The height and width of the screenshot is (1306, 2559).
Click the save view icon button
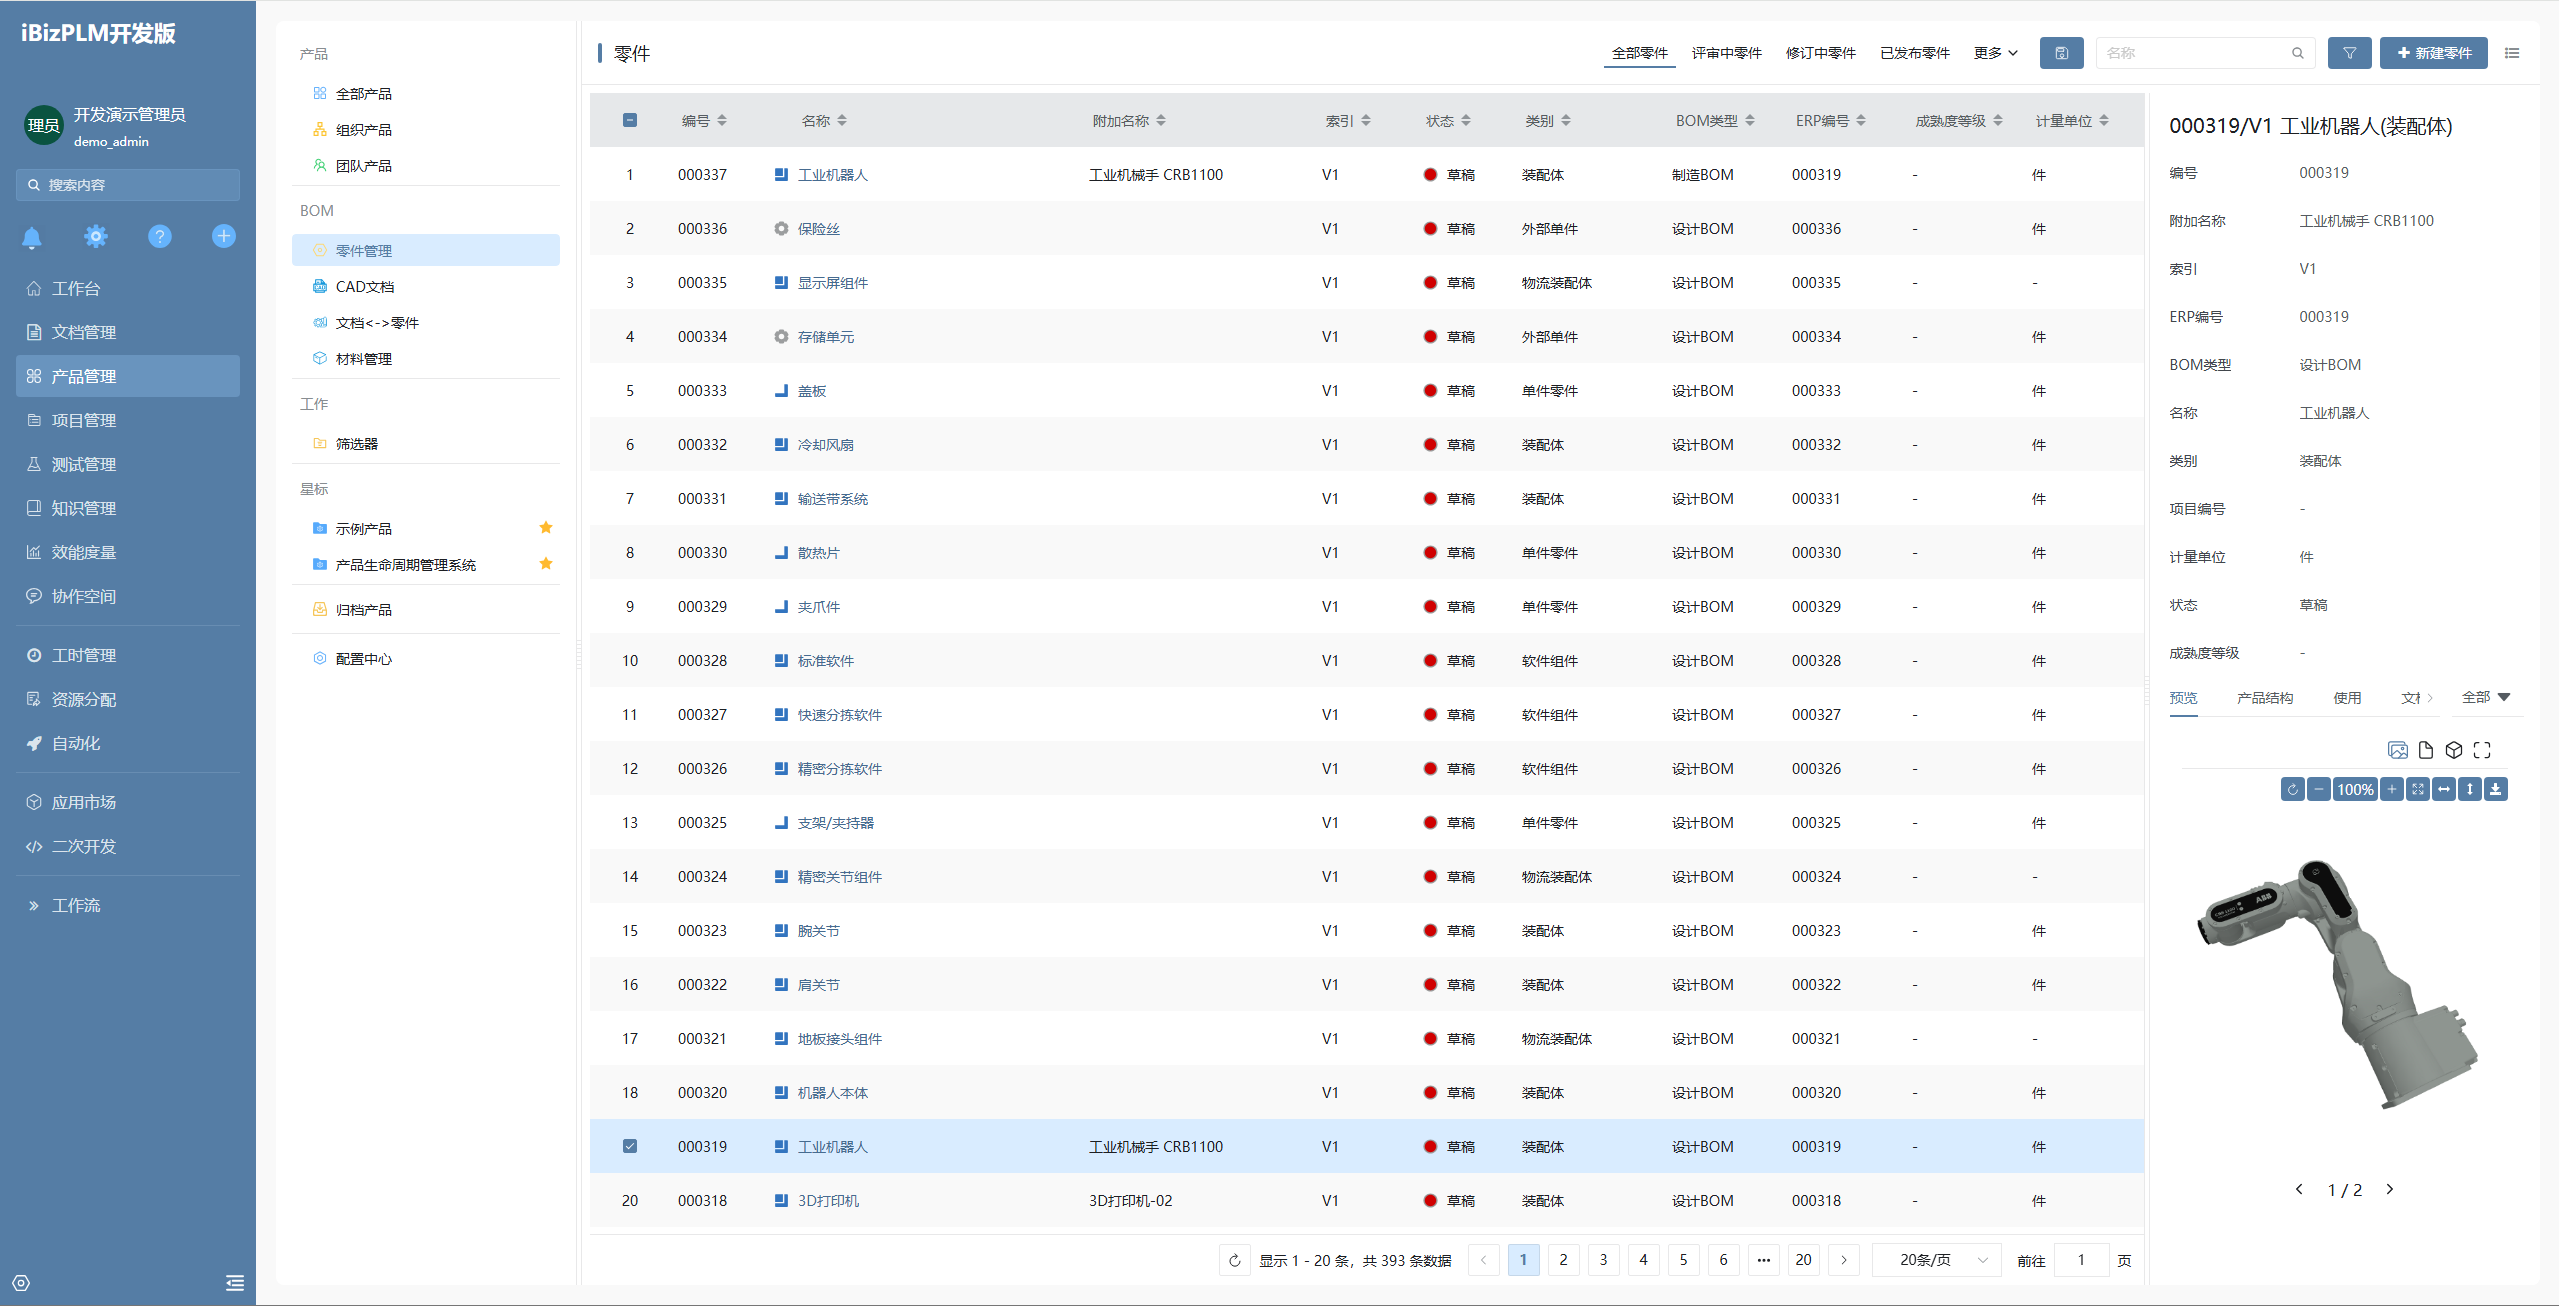[2061, 53]
